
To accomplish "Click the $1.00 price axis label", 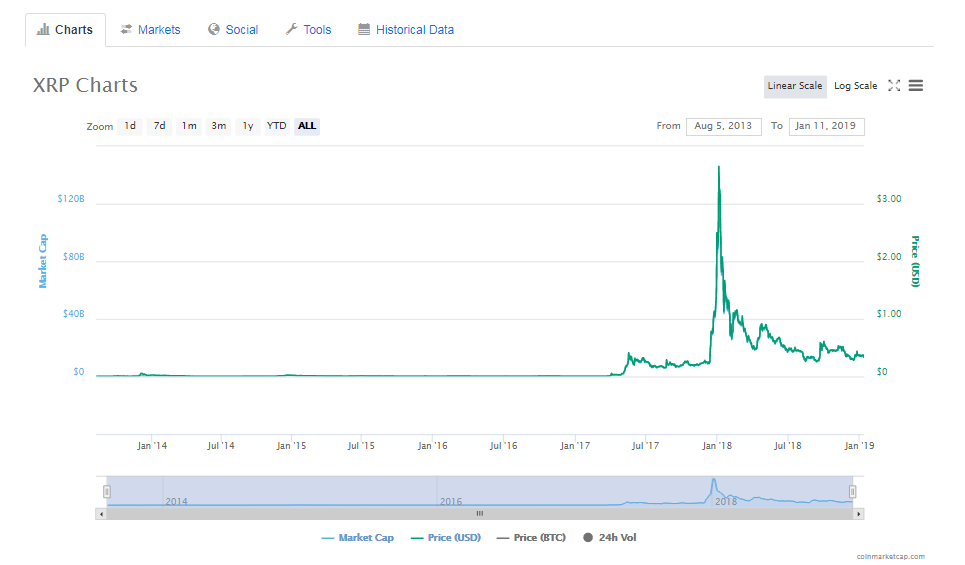I will [889, 314].
